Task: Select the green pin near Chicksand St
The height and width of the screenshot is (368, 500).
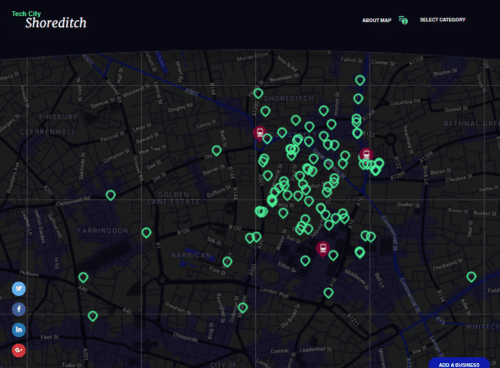Action: [x=471, y=276]
